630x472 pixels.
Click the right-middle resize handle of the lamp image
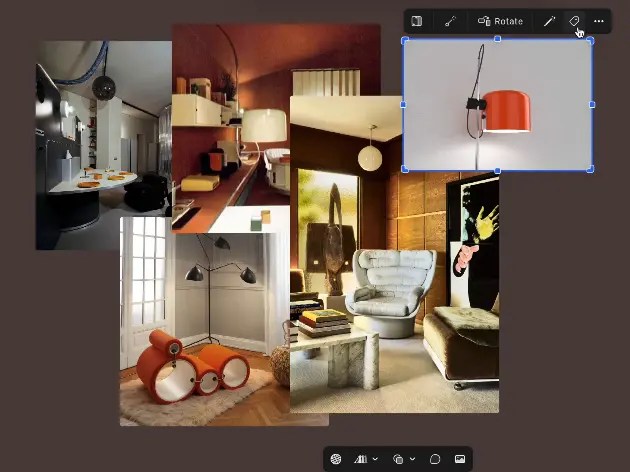pos(592,104)
